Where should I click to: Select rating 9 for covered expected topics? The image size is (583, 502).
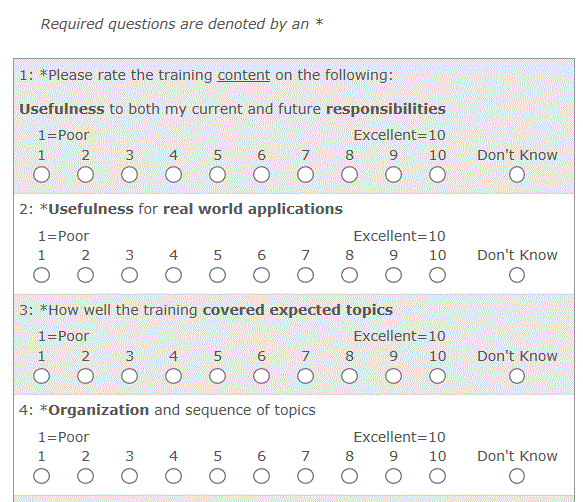pos(393,376)
